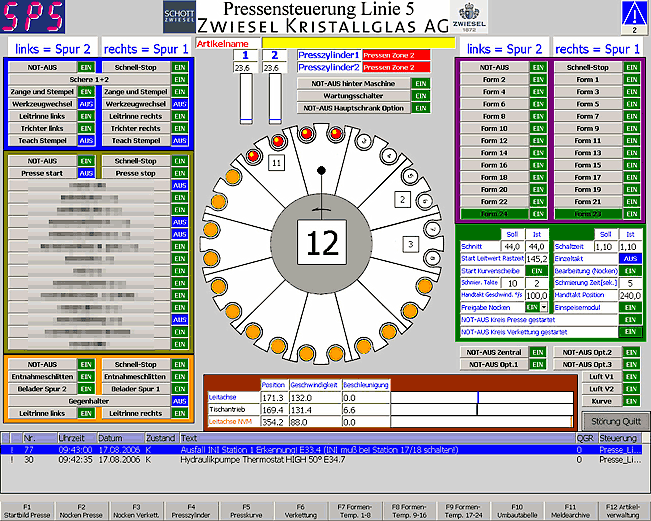The width and height of the screenshot is (651, 521).
Task: Click press cylinder 2 level bar
Action: 275,99
